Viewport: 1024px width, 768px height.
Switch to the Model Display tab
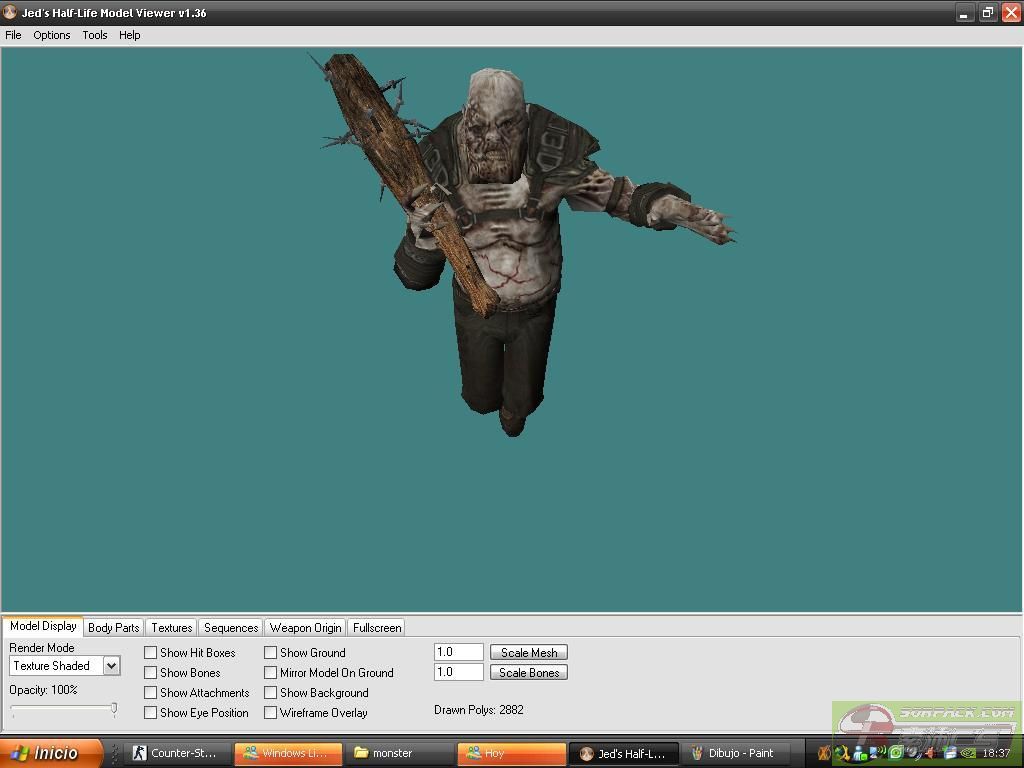(x=43, y=626)
